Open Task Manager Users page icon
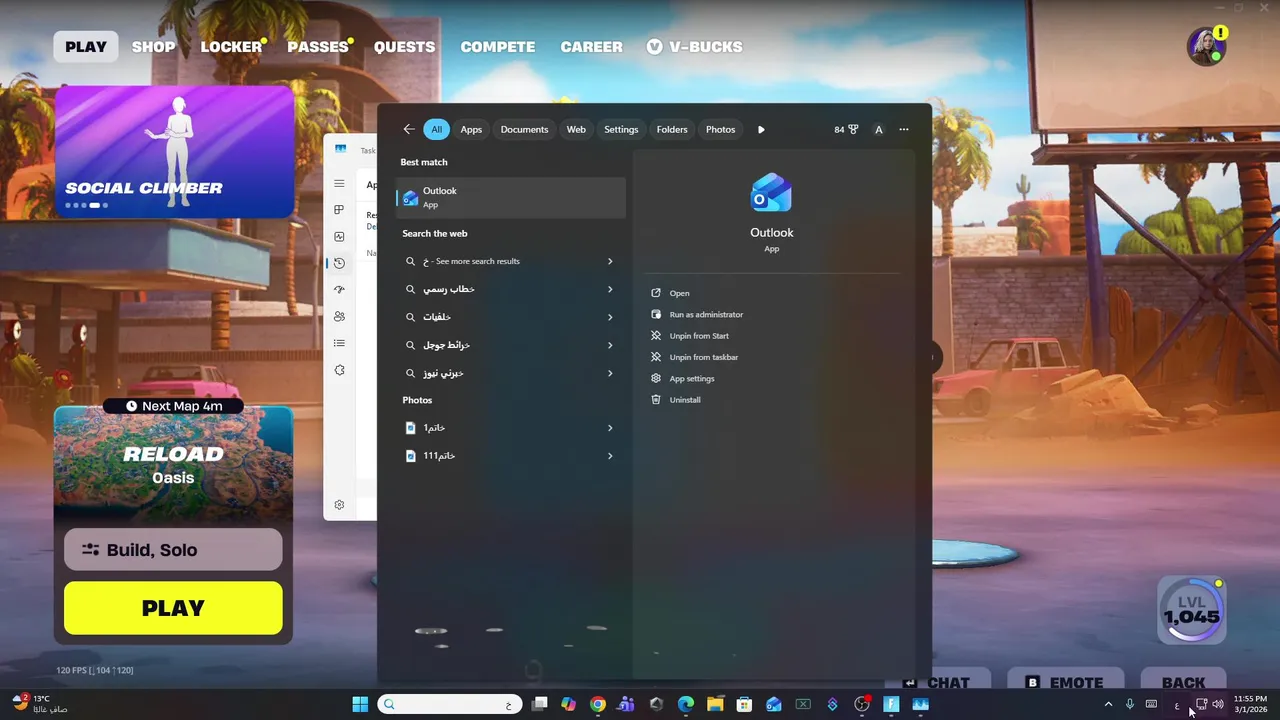The height and width of the screenshot is (720, 1280). click(339, 316)
